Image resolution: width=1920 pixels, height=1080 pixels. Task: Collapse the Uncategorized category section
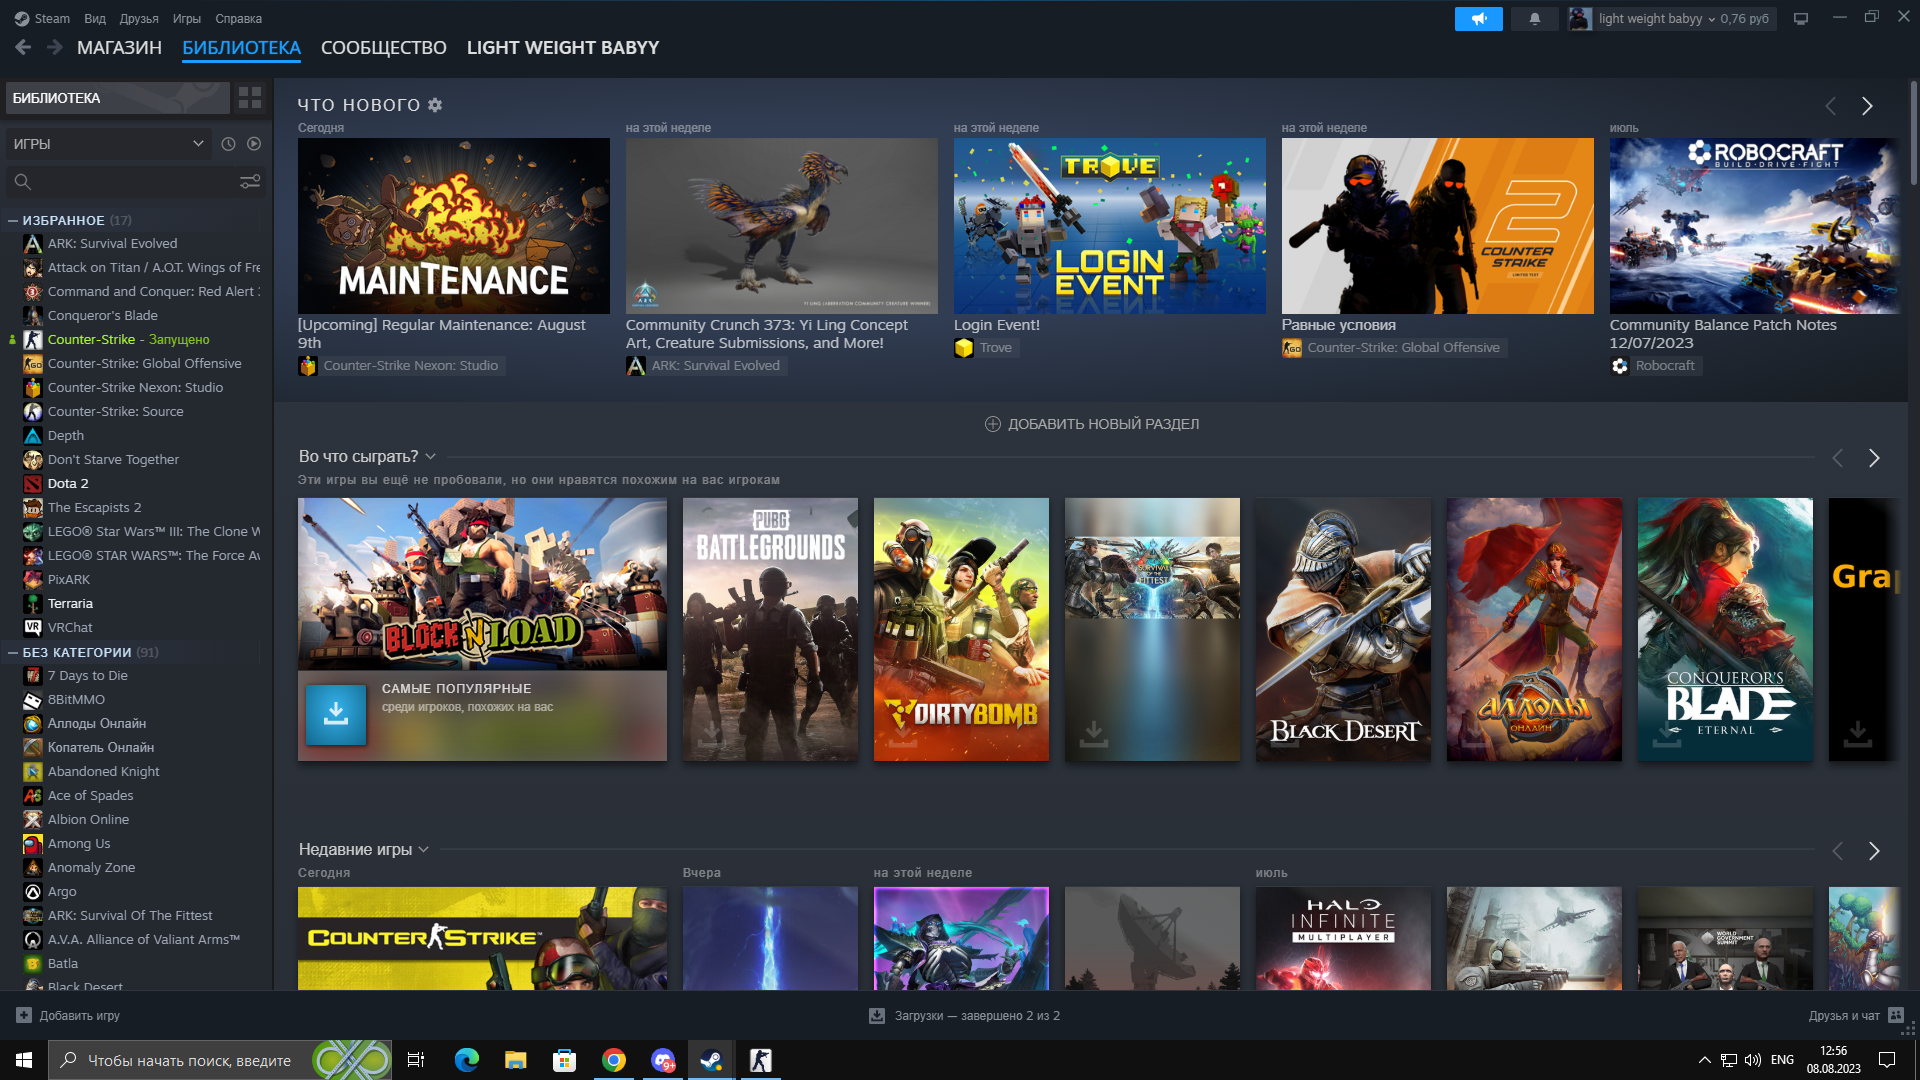13,653
